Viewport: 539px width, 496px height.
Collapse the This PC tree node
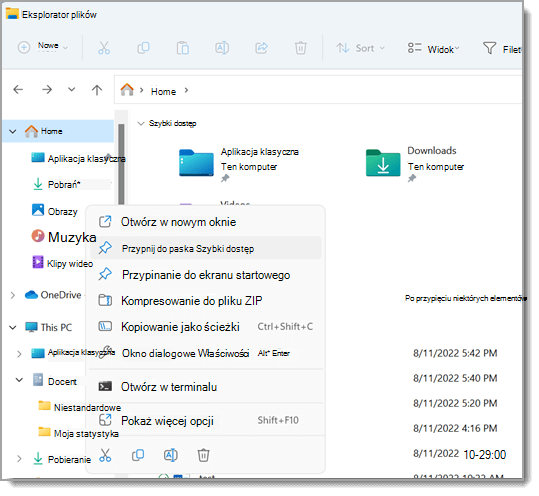click(x=13, y=327)
